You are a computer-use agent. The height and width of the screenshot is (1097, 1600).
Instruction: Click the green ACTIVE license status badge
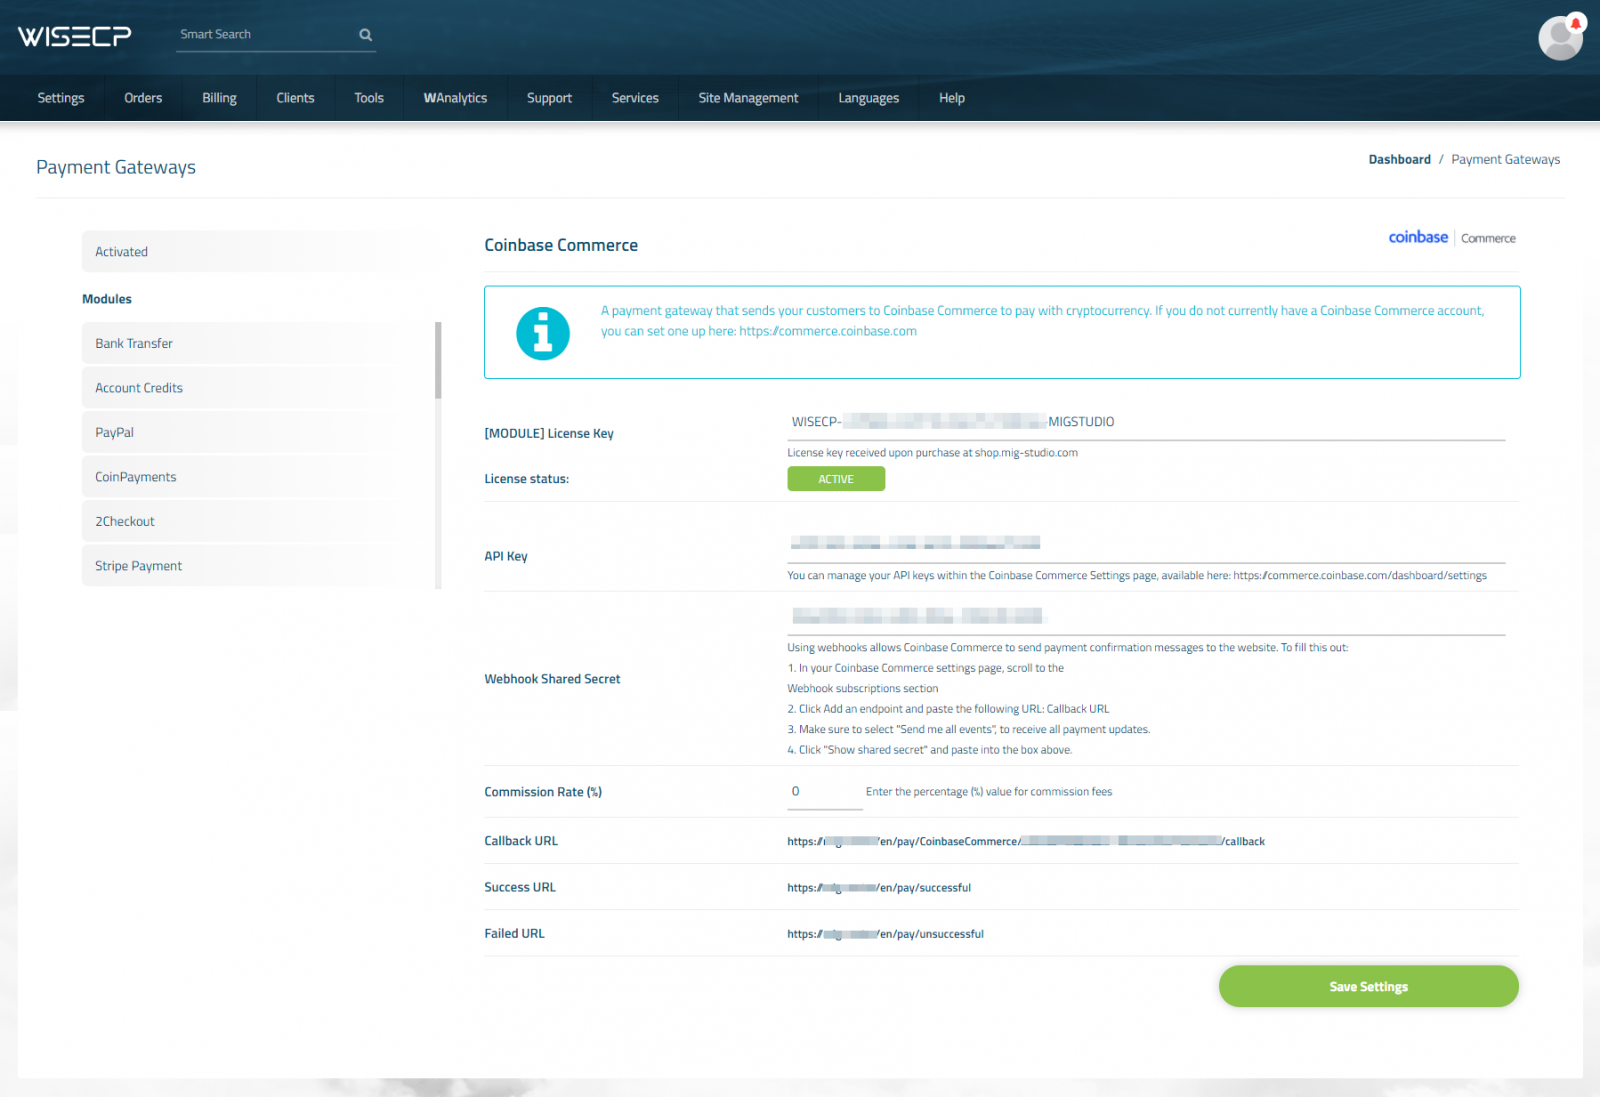click(836, 479)
